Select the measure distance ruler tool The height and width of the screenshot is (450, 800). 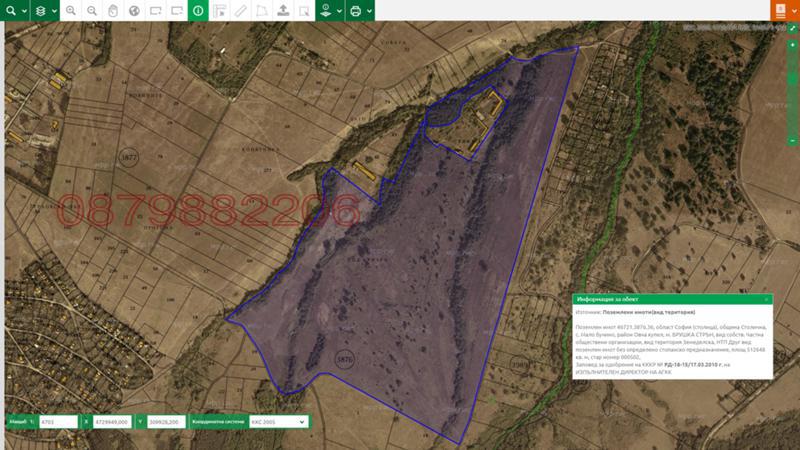click(240, 11)
